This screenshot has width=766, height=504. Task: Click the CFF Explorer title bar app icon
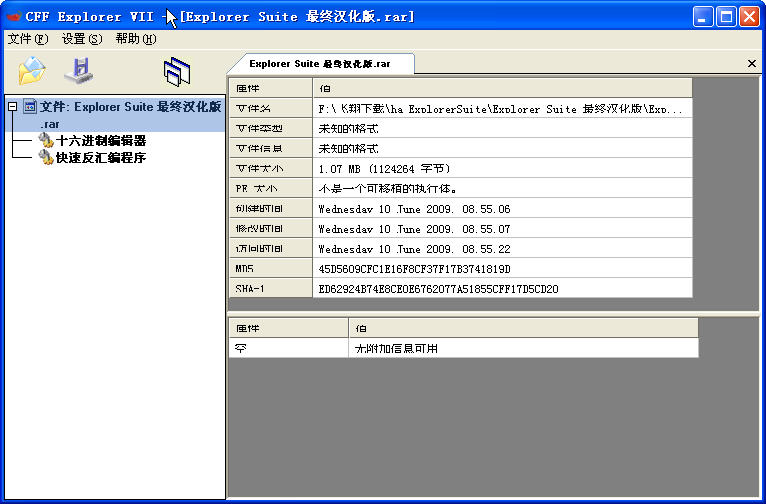(x=14, y=17)
